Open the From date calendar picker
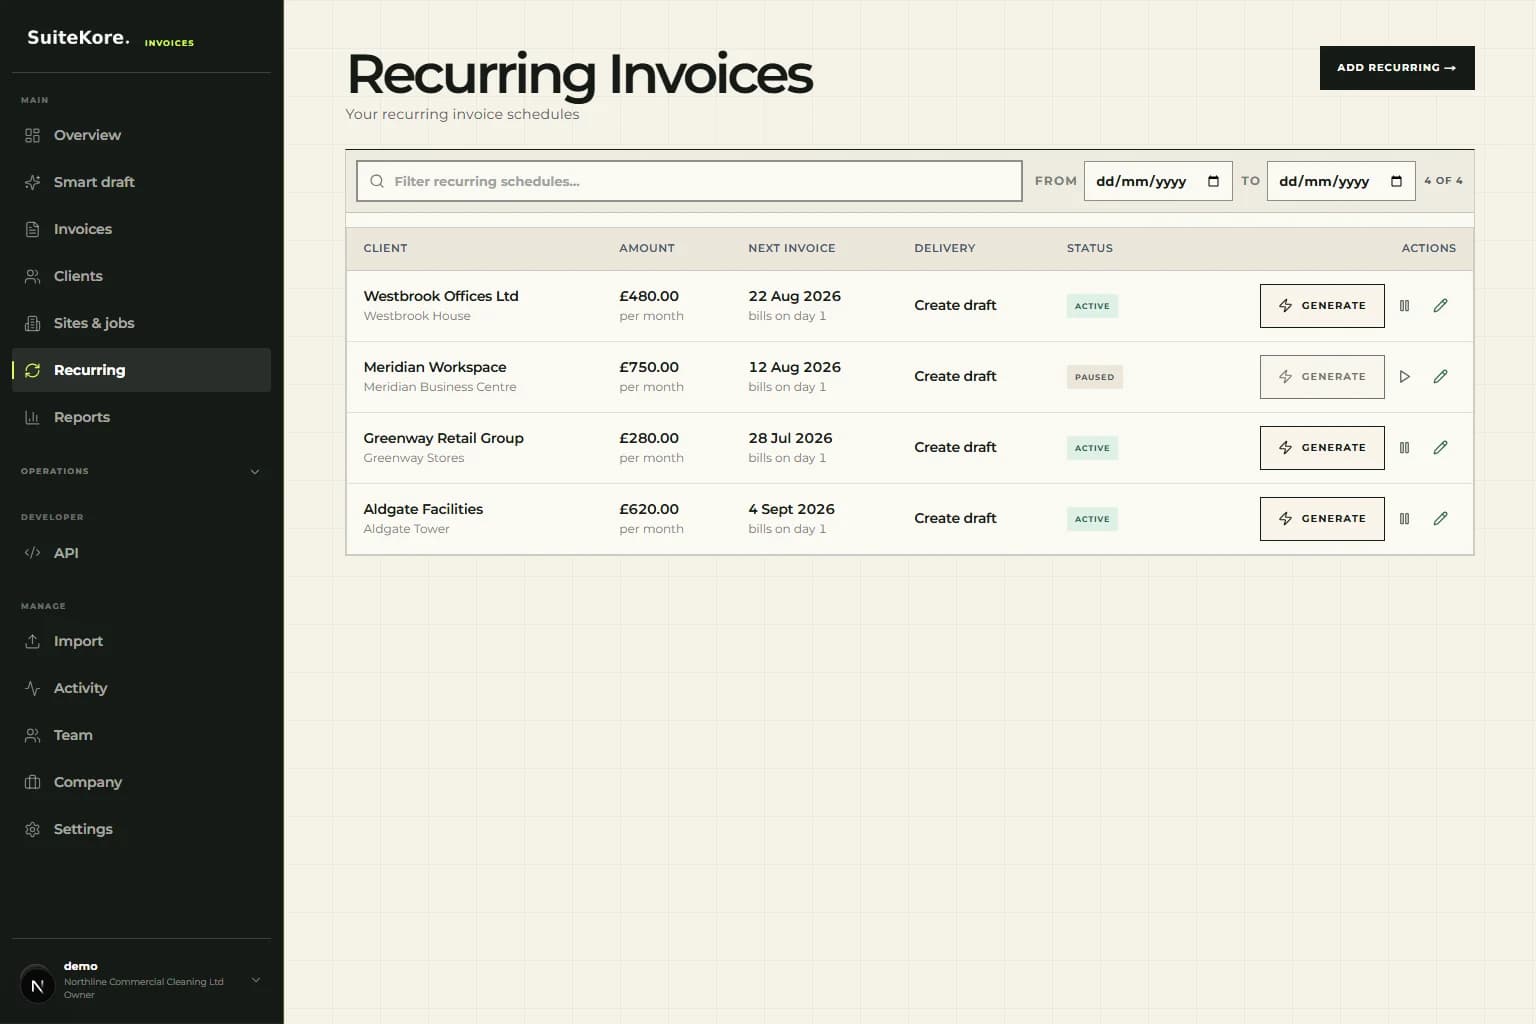 pyautogui.click(x=1213, y=181)
